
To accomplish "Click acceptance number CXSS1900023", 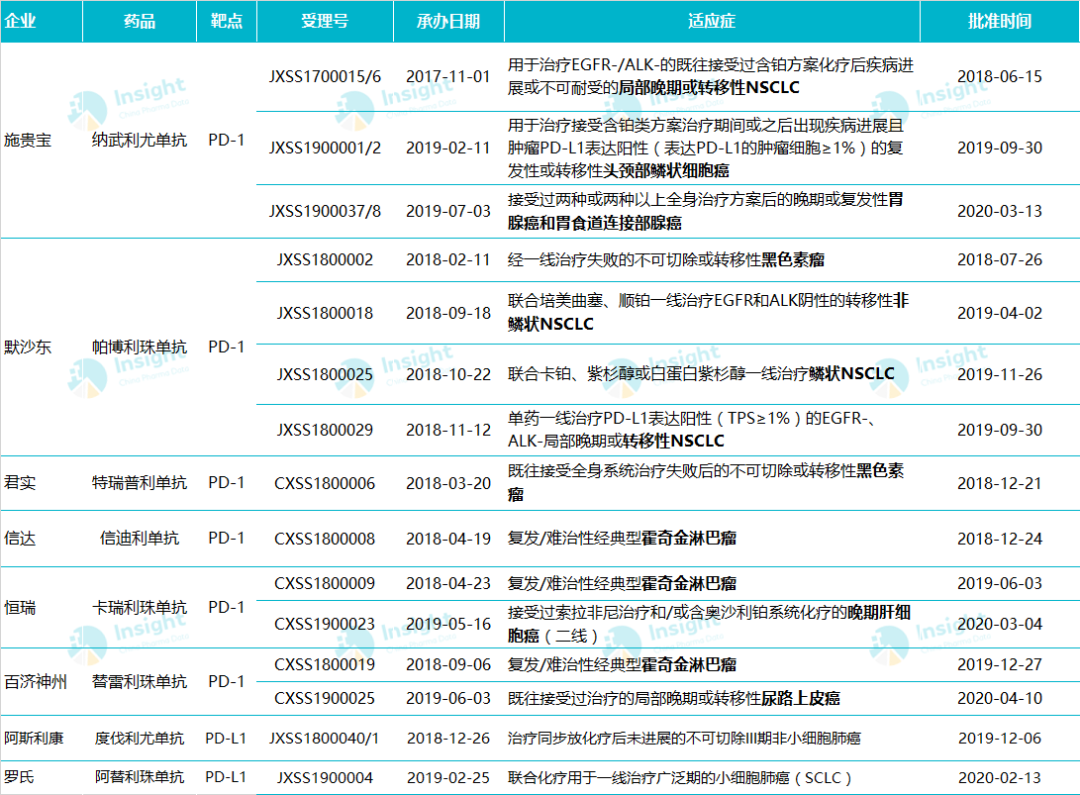I will click(x=324, y=624).
